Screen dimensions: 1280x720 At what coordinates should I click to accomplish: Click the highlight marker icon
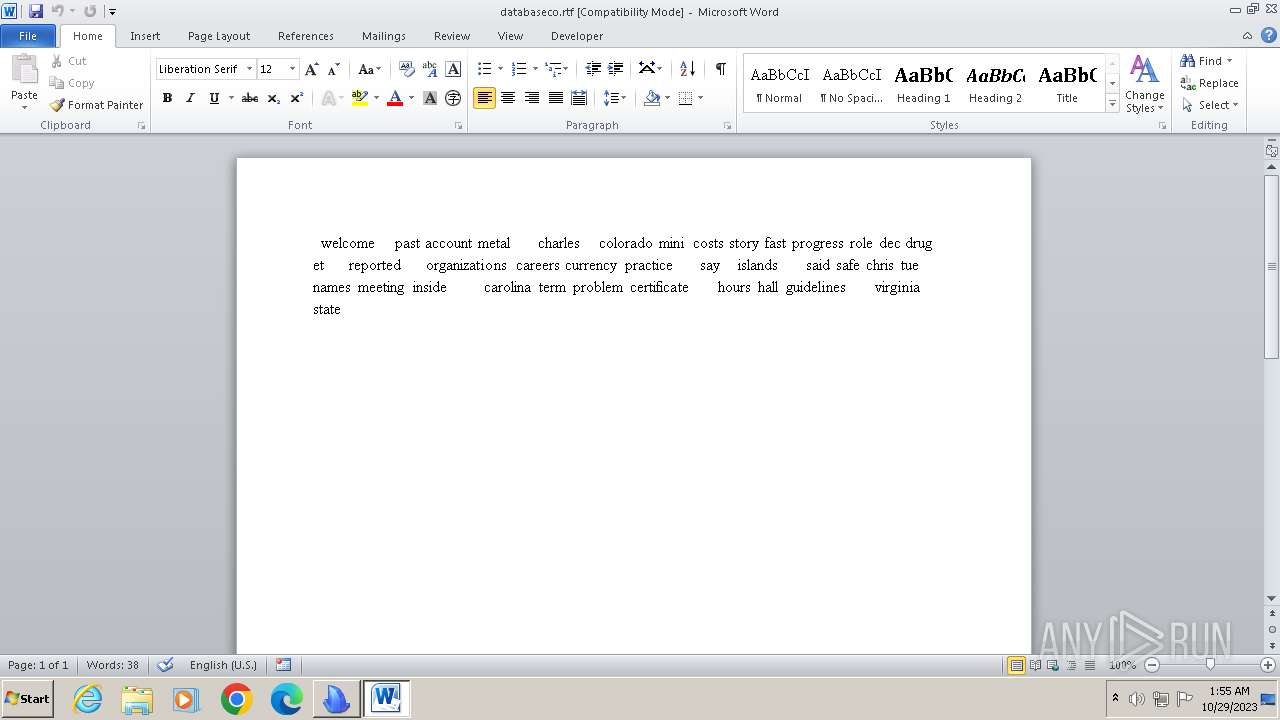point(360,98)
